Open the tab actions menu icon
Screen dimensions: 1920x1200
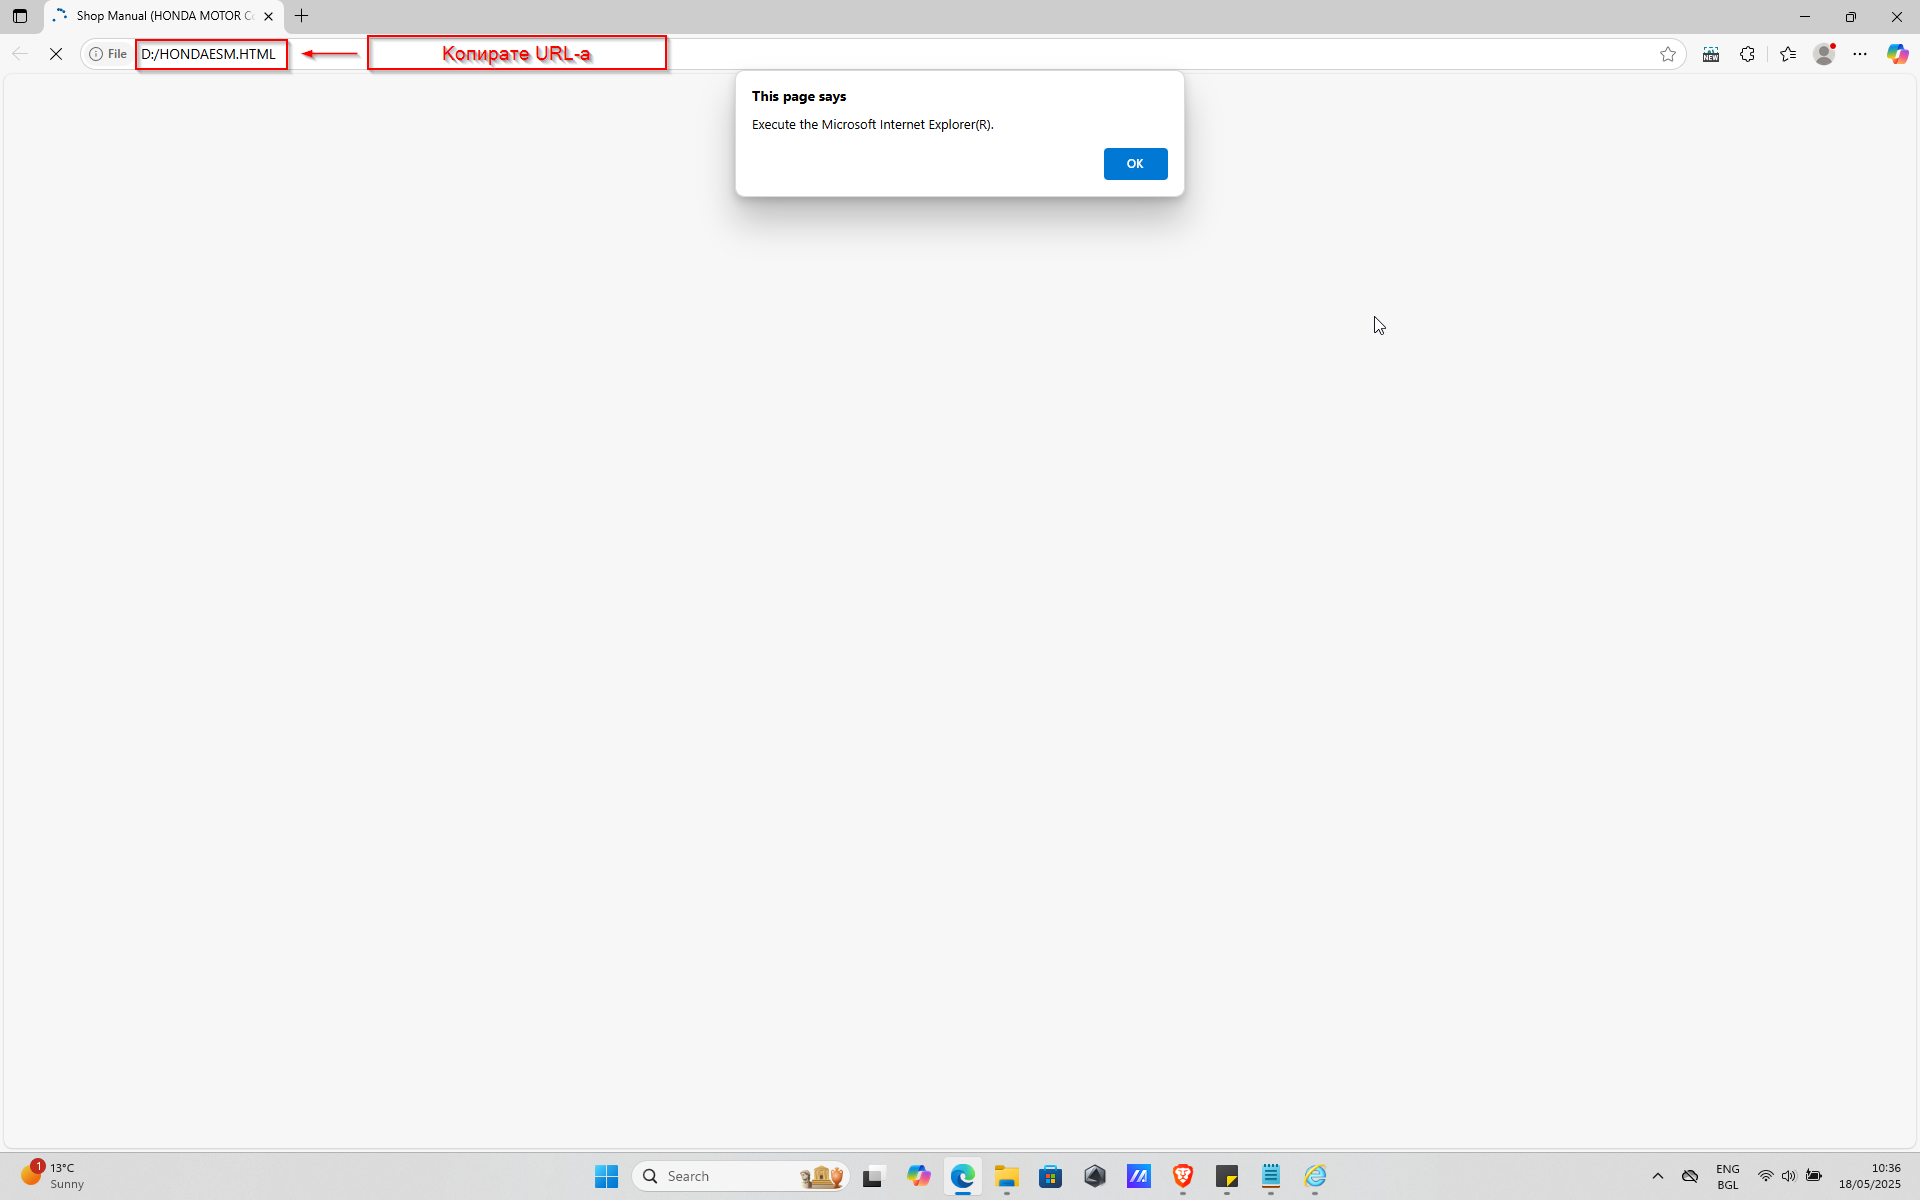(x=20, y=16)
